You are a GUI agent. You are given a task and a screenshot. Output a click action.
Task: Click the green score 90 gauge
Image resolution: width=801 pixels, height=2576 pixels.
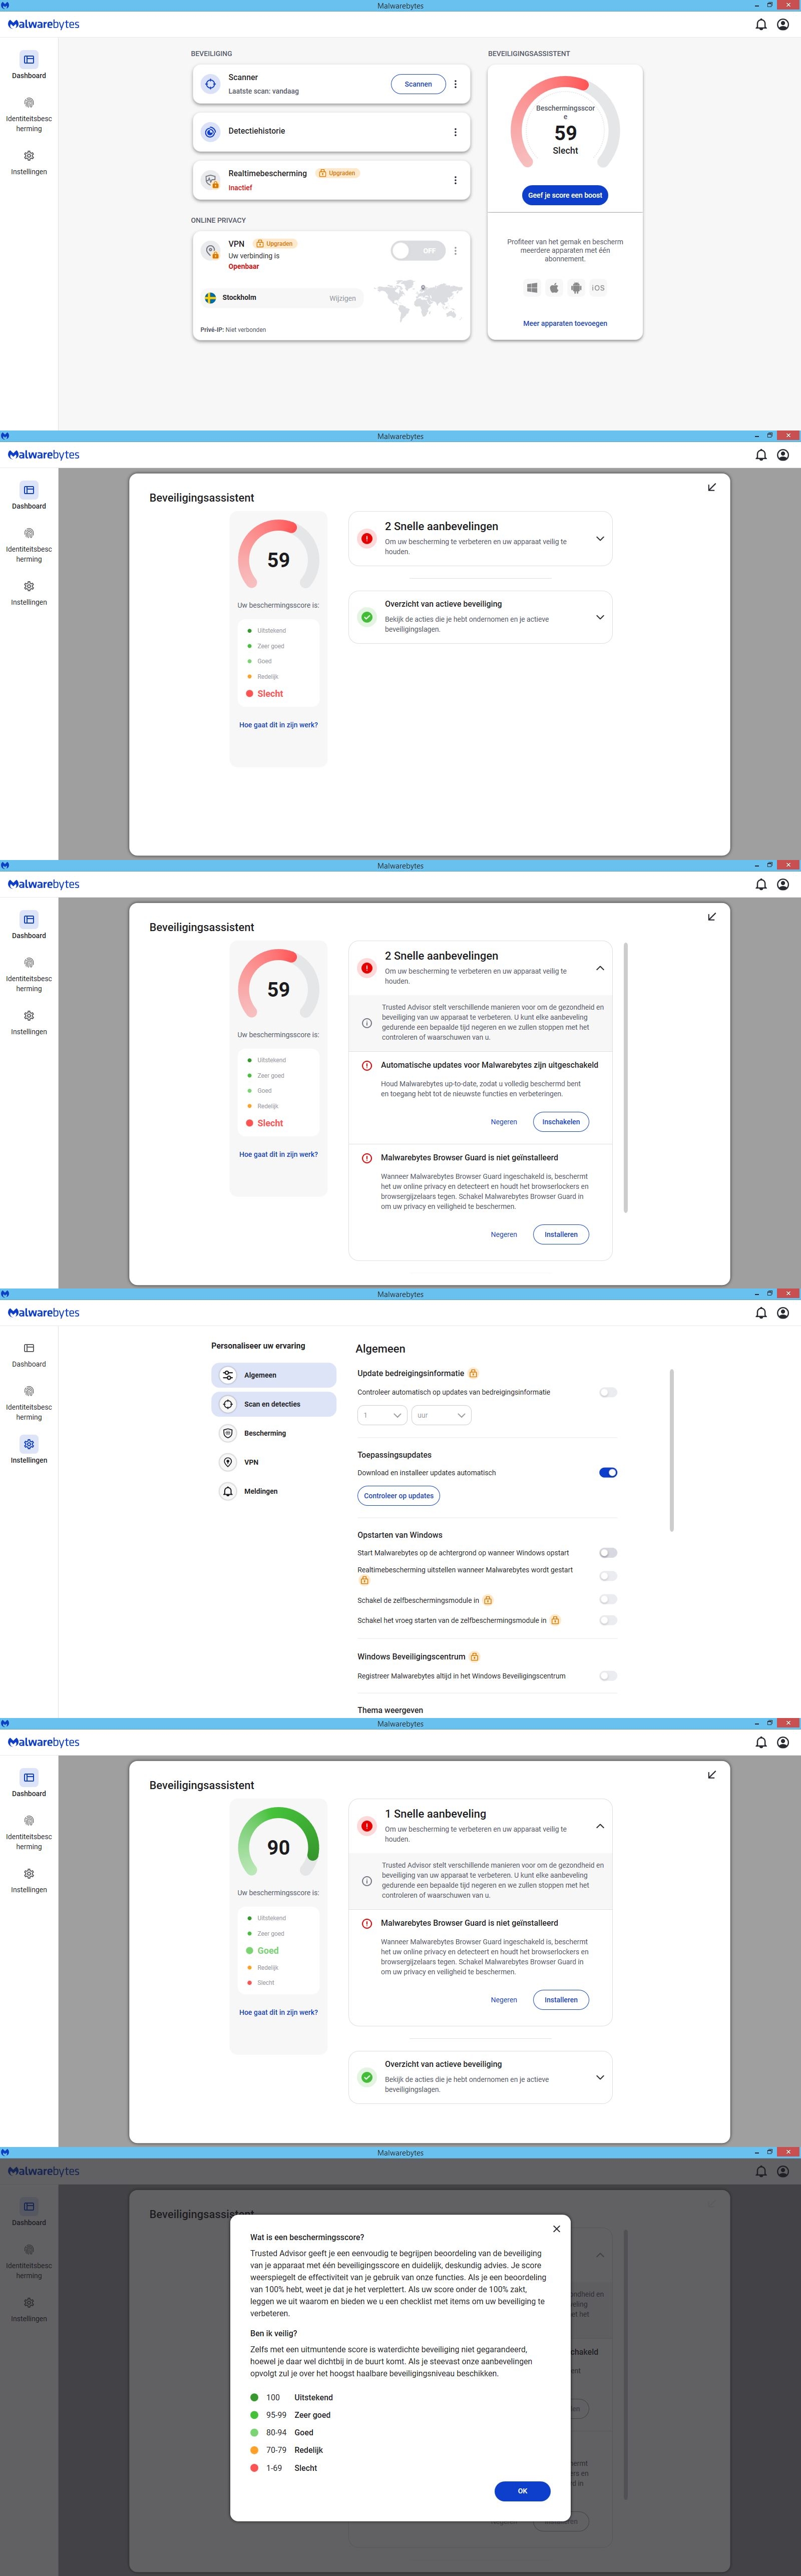pos(278,1840)
